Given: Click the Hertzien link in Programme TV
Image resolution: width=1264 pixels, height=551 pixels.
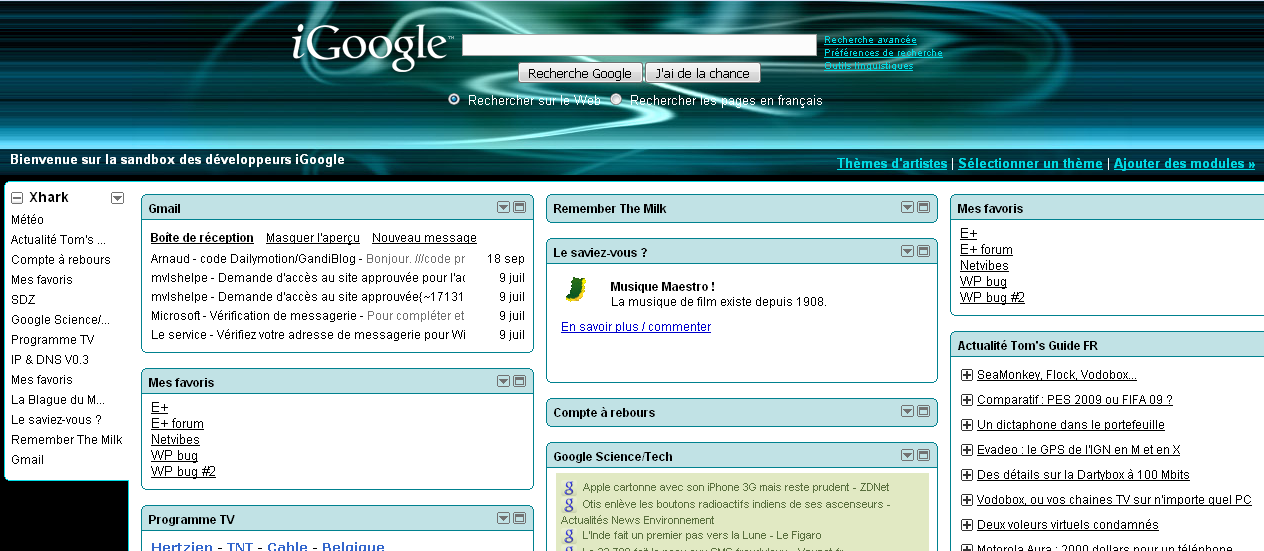Looking at the screenshot, I should 182,546.
